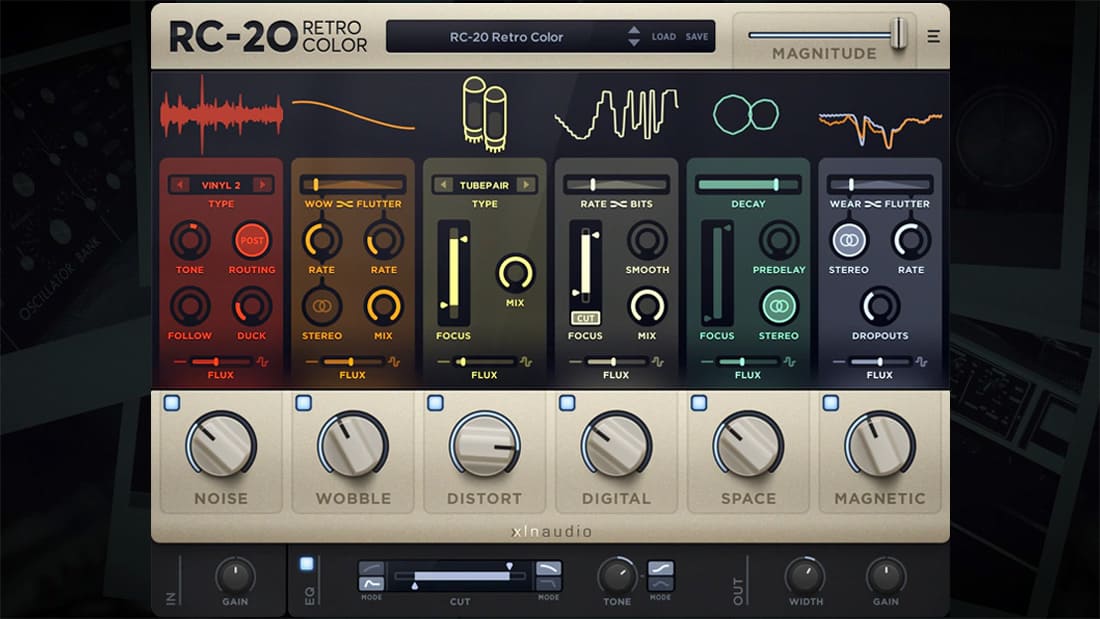Image resolution: width=1100 pixels, height=619 pixels.
Task: Click the SAVE preset button
Action: [x=697, y=36]
